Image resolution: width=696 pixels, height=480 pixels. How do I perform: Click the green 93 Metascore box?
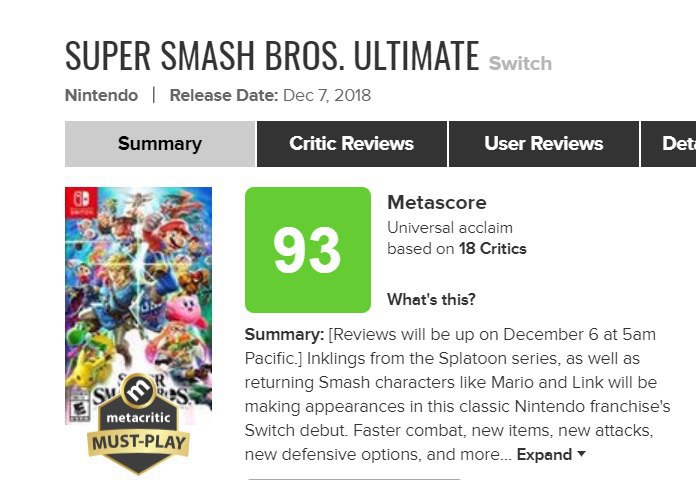tap(307, 250)
